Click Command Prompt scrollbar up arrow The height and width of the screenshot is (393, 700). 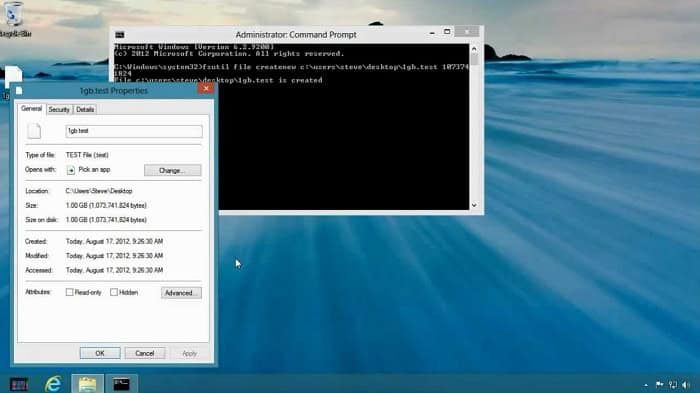pyautogui.click(x=474, y=49)
